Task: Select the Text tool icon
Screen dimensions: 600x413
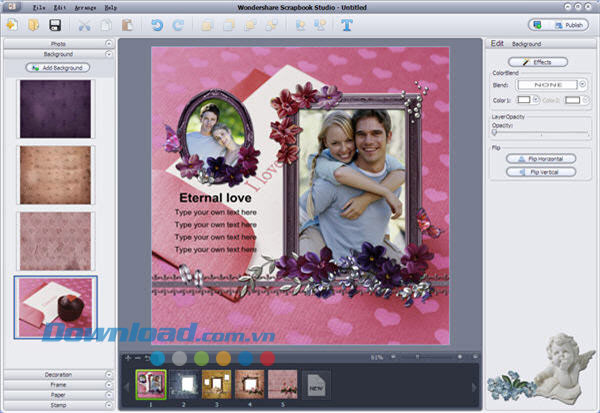Action: [x=347, y=25]
